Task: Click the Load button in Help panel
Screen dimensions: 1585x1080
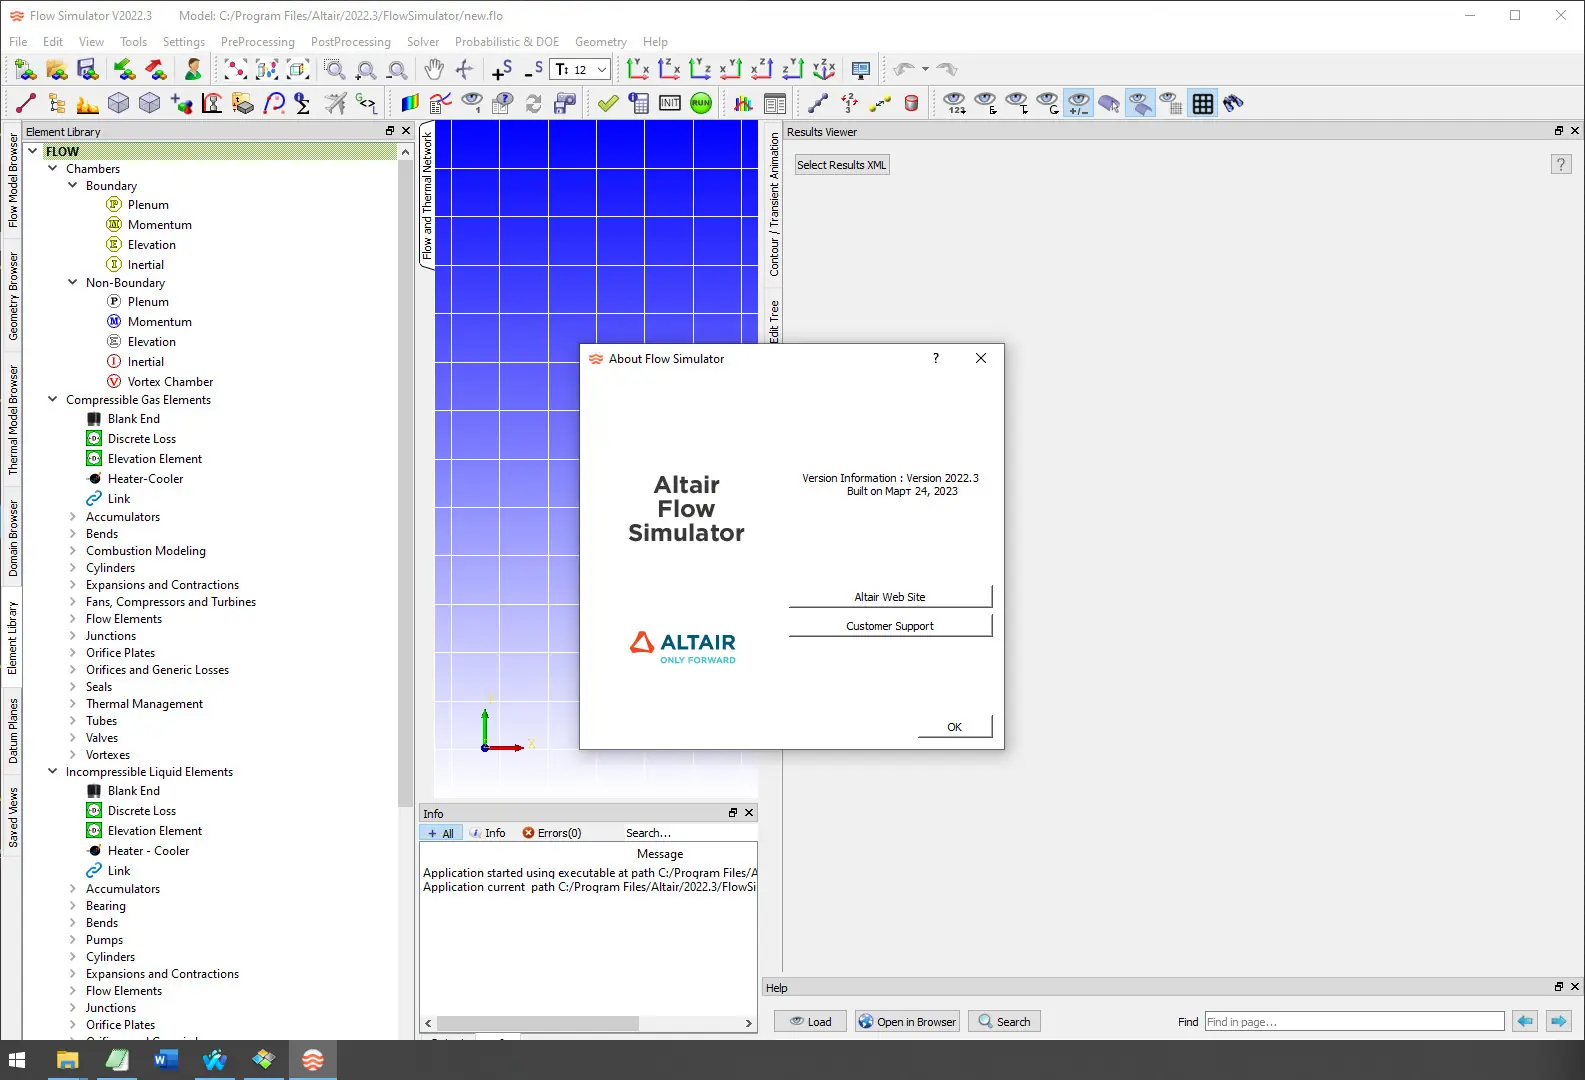Action: 811,1021
